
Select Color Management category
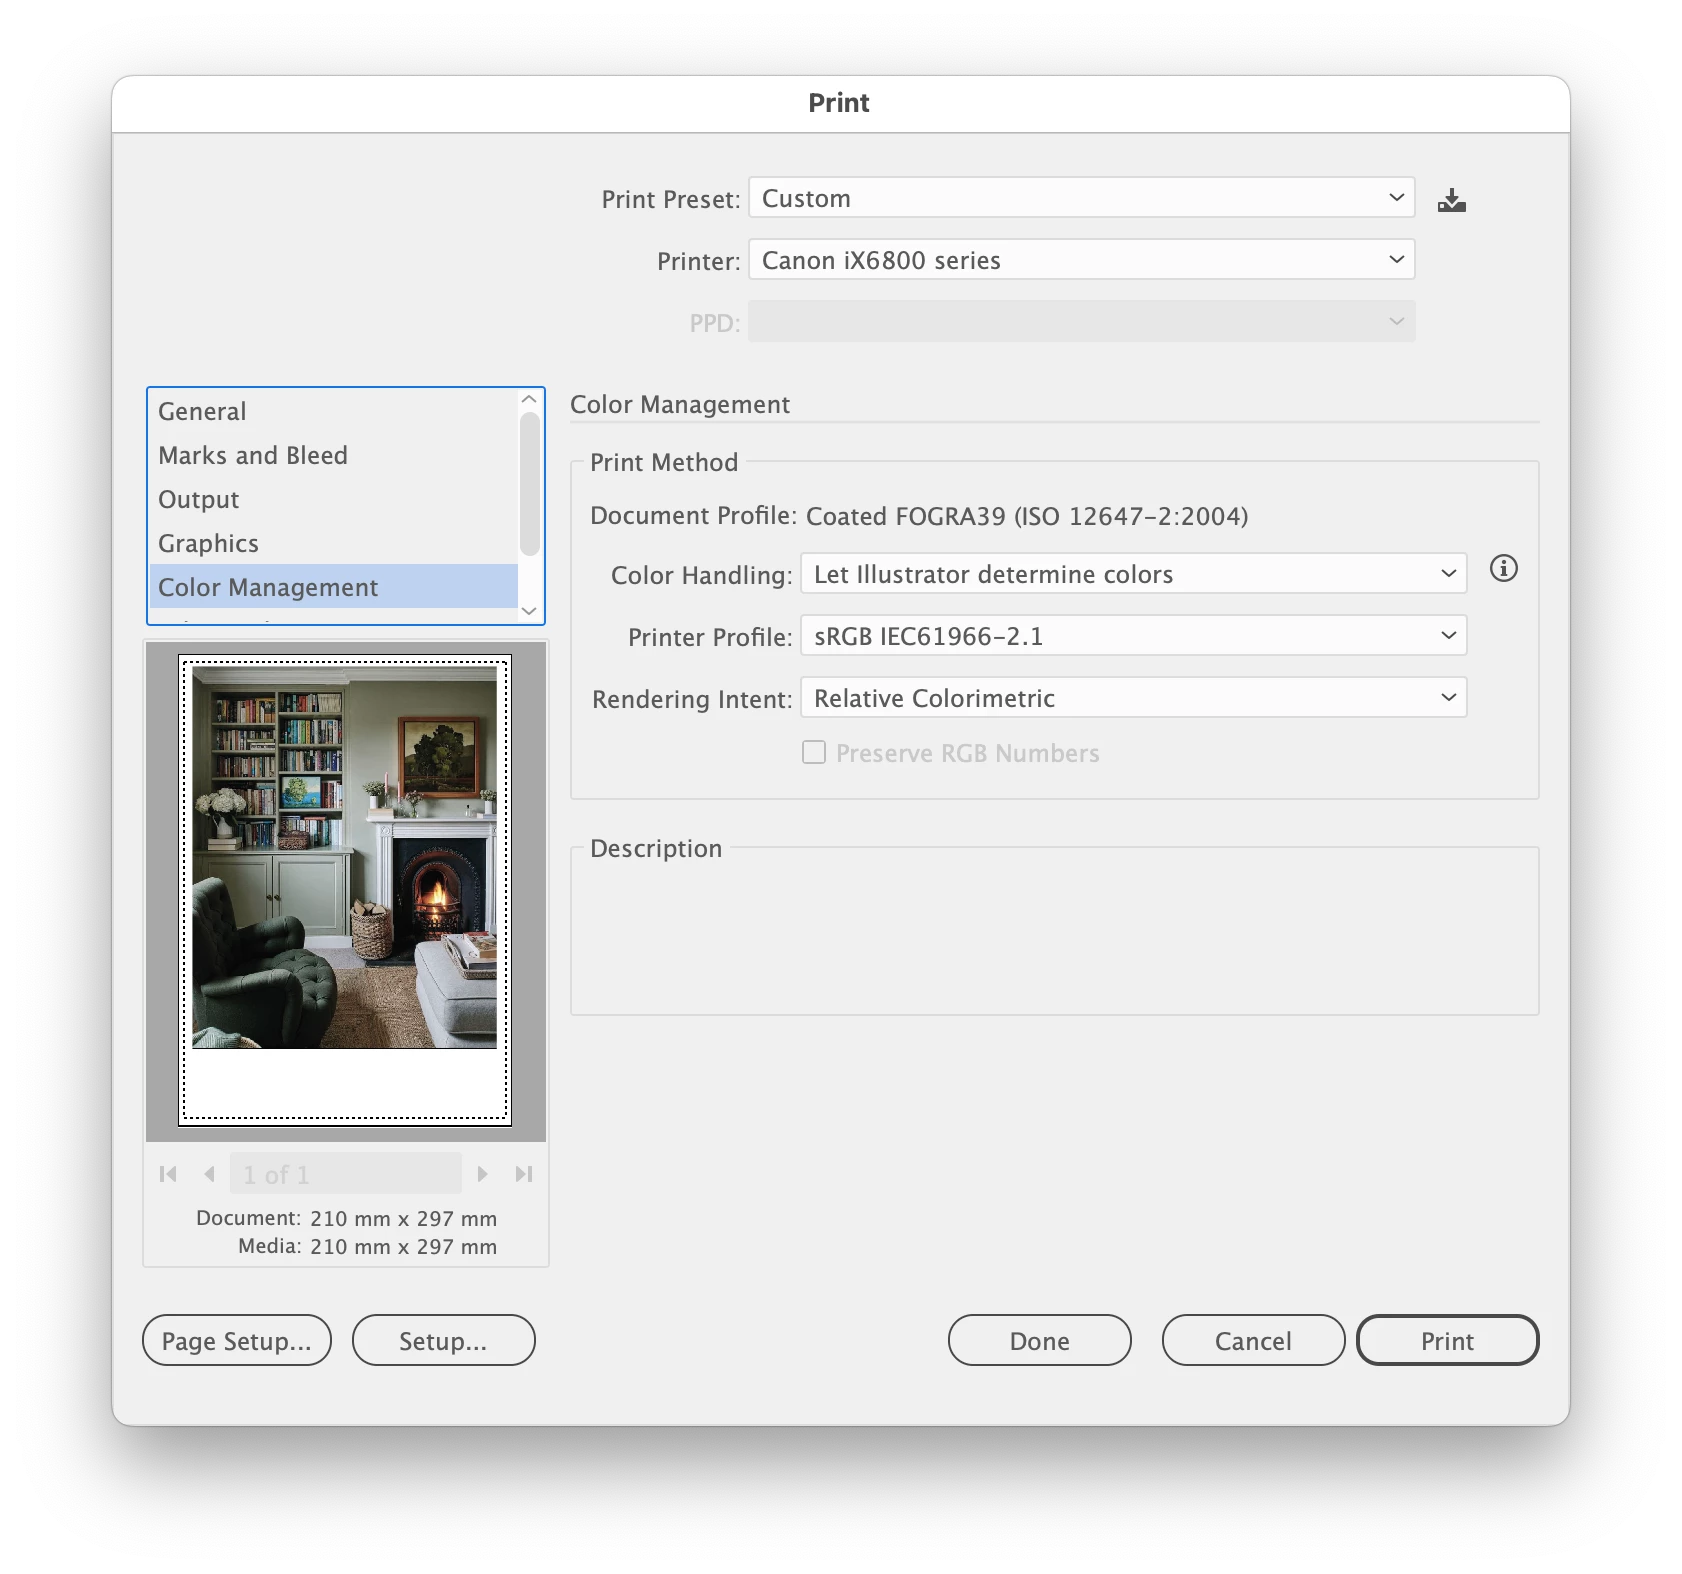tap(334, 587)
